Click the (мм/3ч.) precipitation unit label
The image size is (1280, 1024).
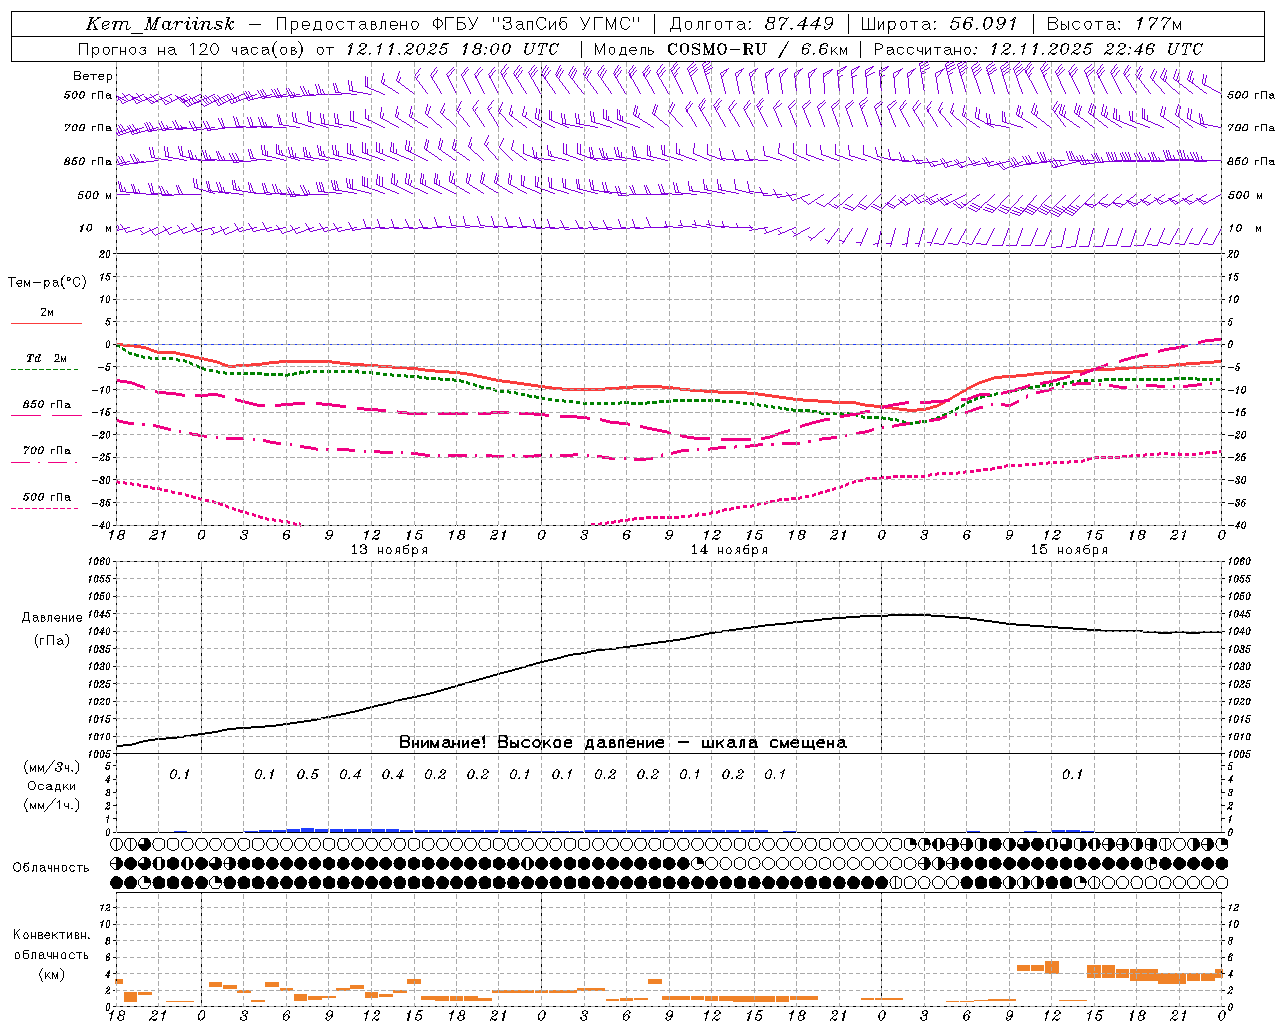click(x=52, y=767)
